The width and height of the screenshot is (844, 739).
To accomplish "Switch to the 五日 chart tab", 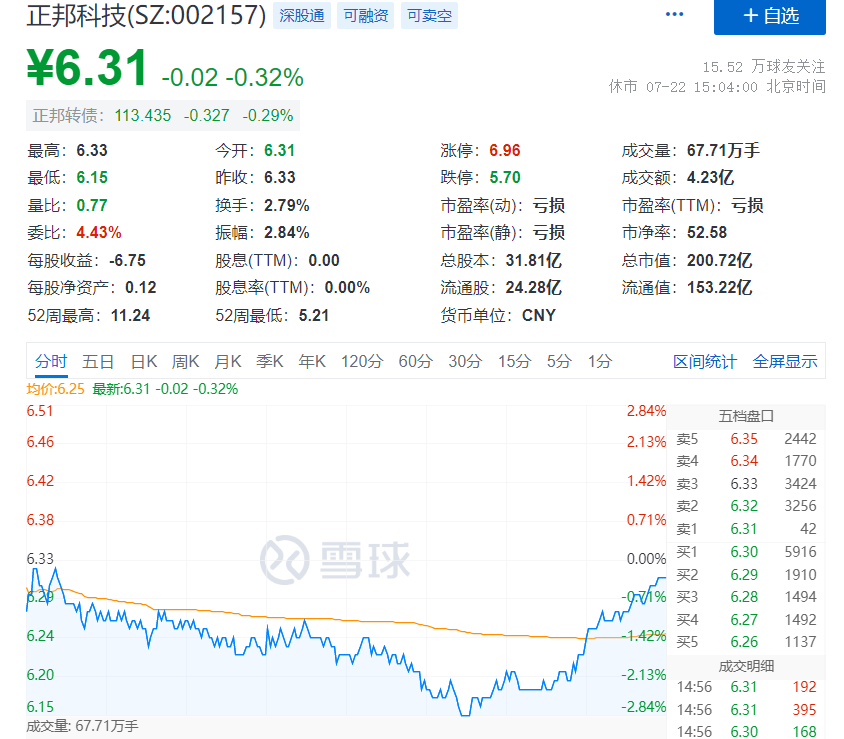I will point(98,361).
